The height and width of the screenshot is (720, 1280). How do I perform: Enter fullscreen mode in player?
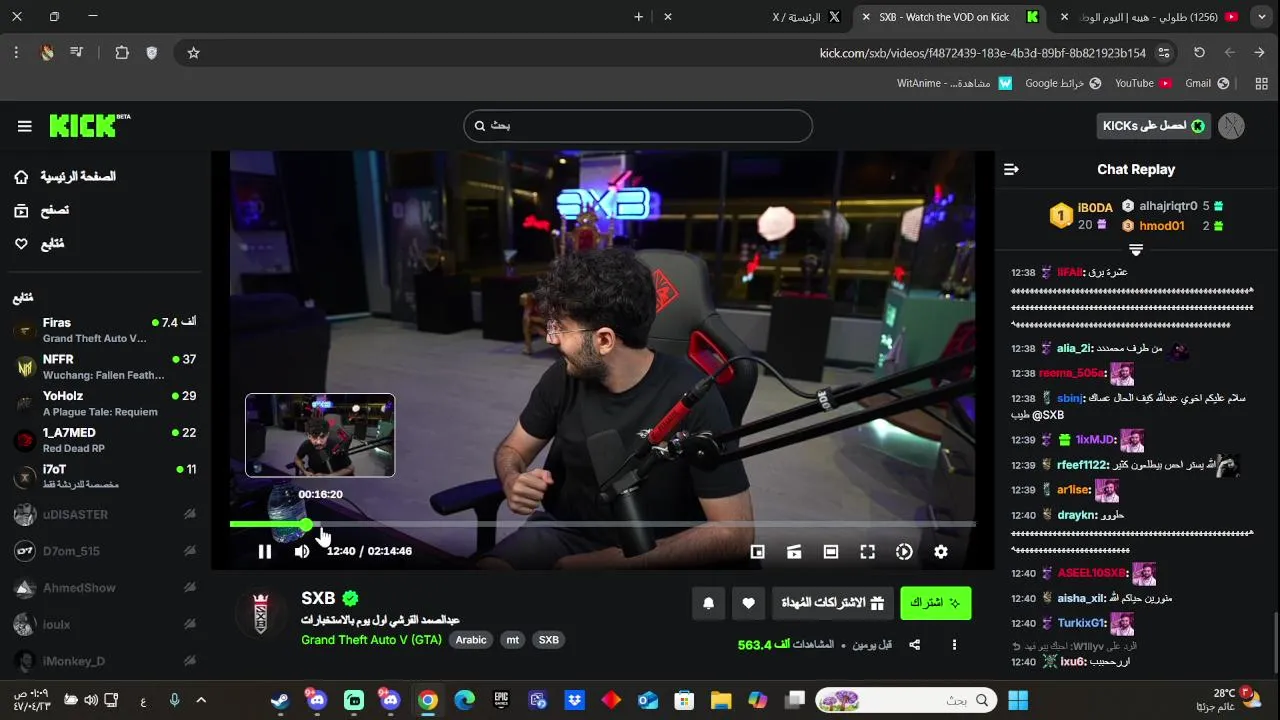coord(868,551)
